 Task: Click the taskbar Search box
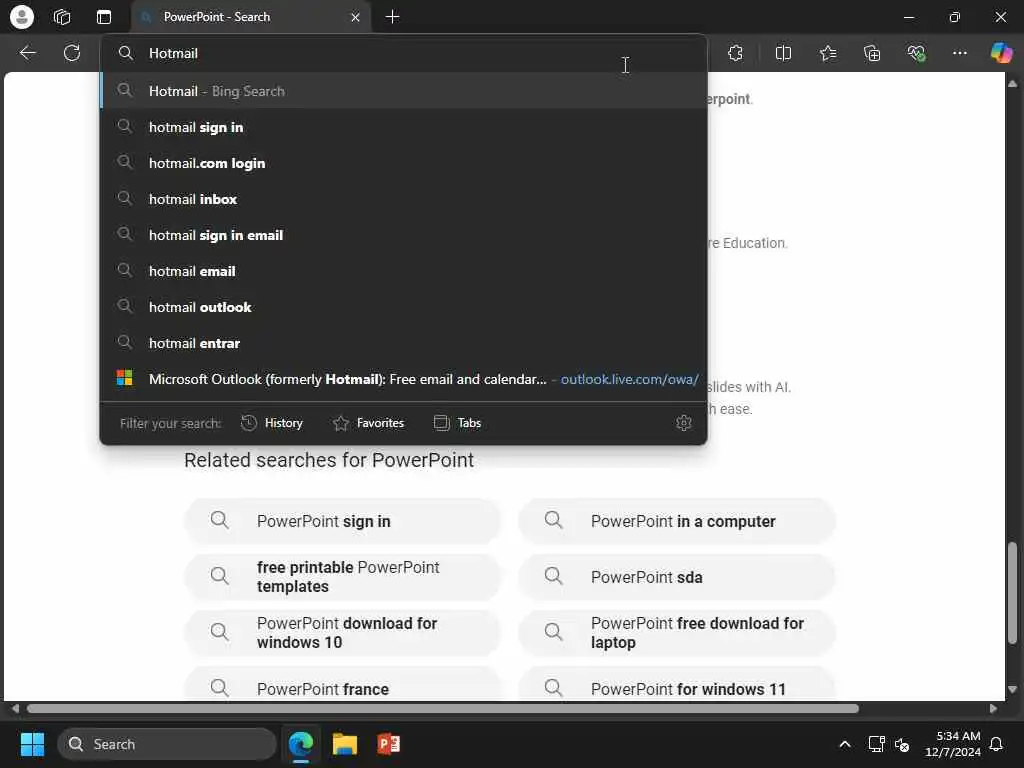167,744
